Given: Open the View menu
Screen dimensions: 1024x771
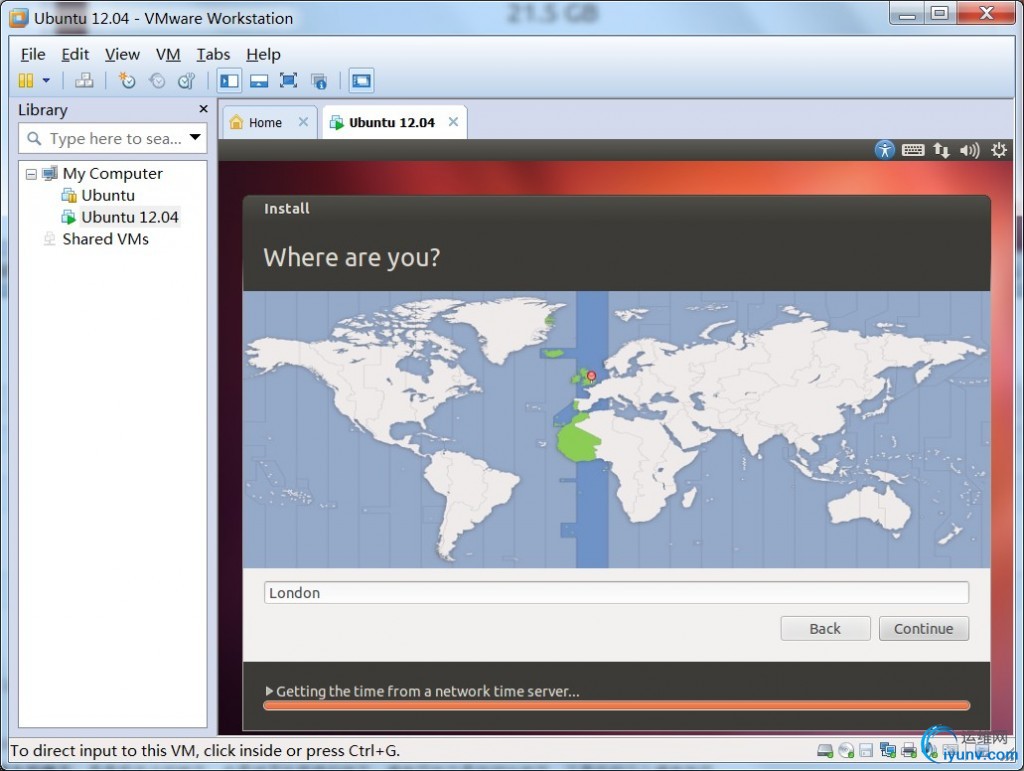Looking at the screenshot, I should coord(122,54).
